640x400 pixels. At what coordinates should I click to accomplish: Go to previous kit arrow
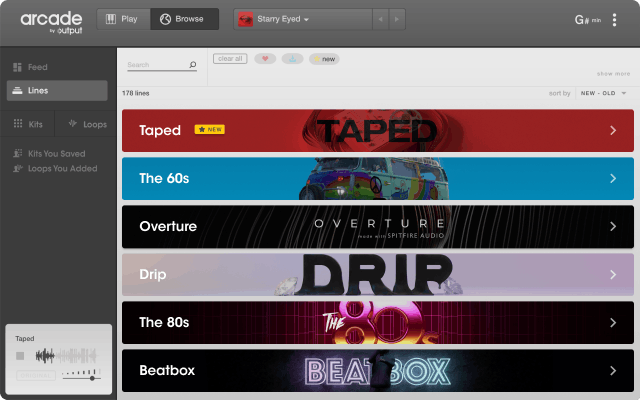380,19
